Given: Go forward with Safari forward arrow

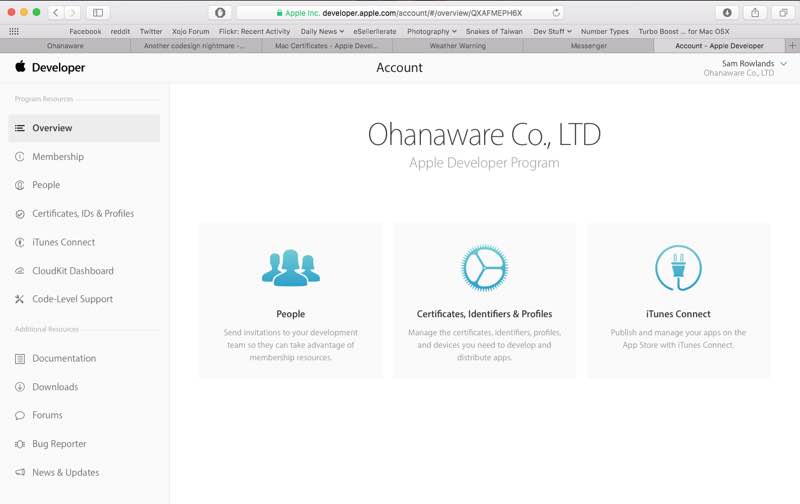Looking at the screenshot, I should tap(72, 12).
